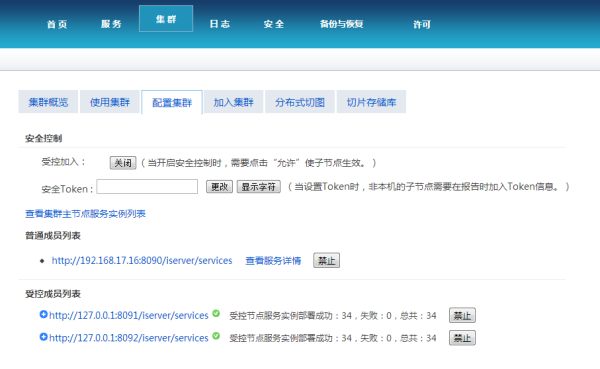The width and height of the screenshot is (600, 369).
Task: Switch to the 加入集群 tab
Action: pos(233,102)
